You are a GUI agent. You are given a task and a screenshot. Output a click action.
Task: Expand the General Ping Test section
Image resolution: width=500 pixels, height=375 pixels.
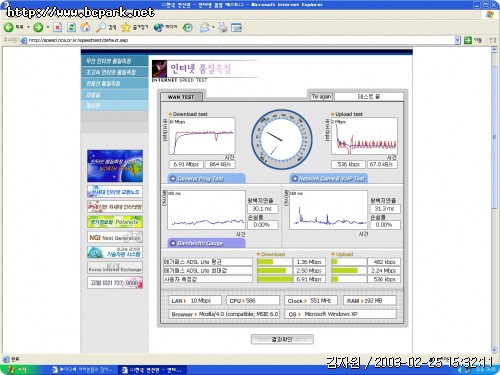coord(207,179)
